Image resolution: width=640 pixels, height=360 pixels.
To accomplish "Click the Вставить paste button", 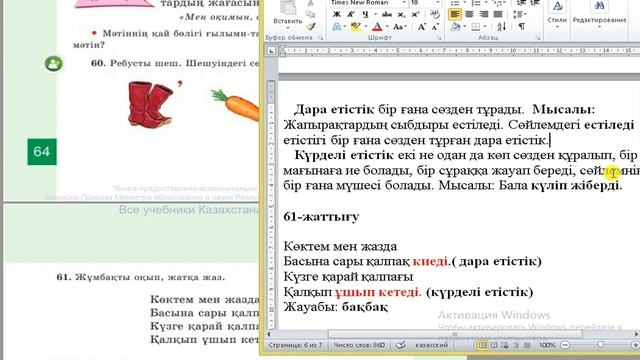I will pos(287,14).
